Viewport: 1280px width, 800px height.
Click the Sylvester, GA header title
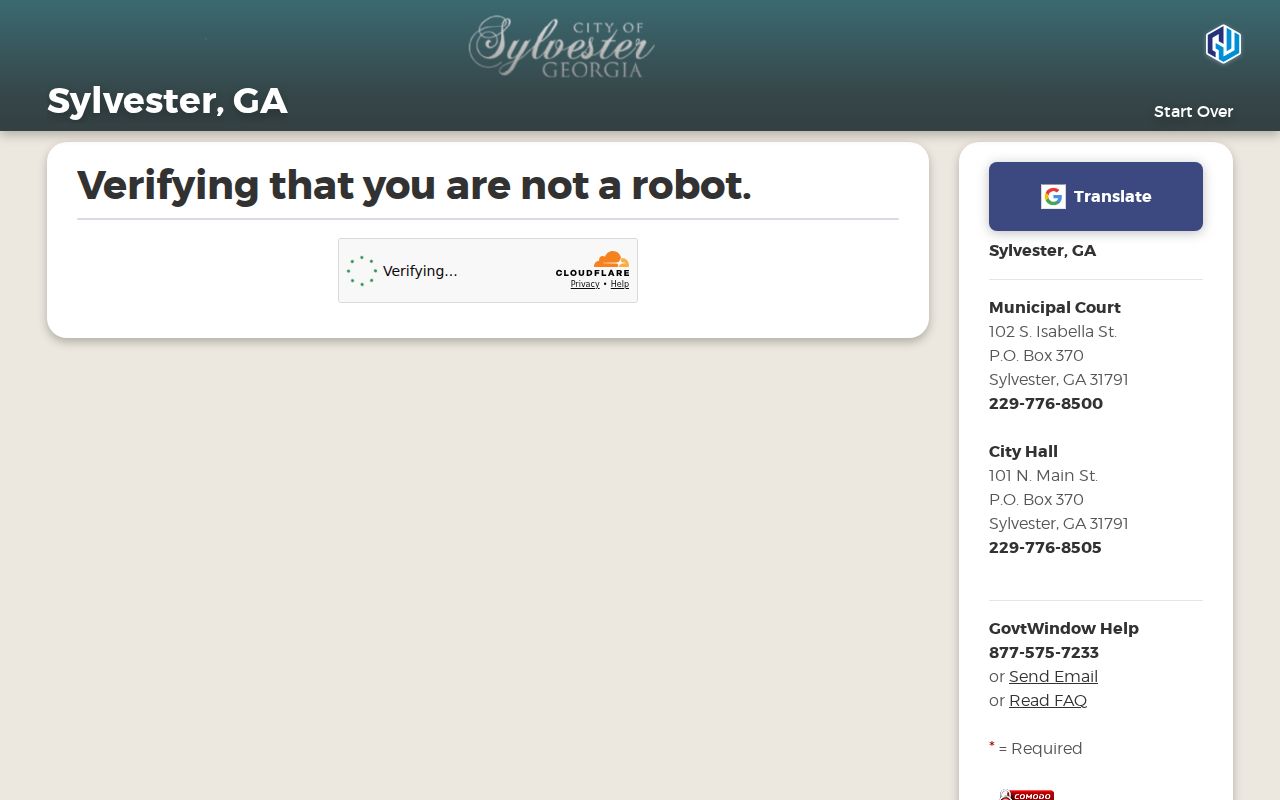167,101
